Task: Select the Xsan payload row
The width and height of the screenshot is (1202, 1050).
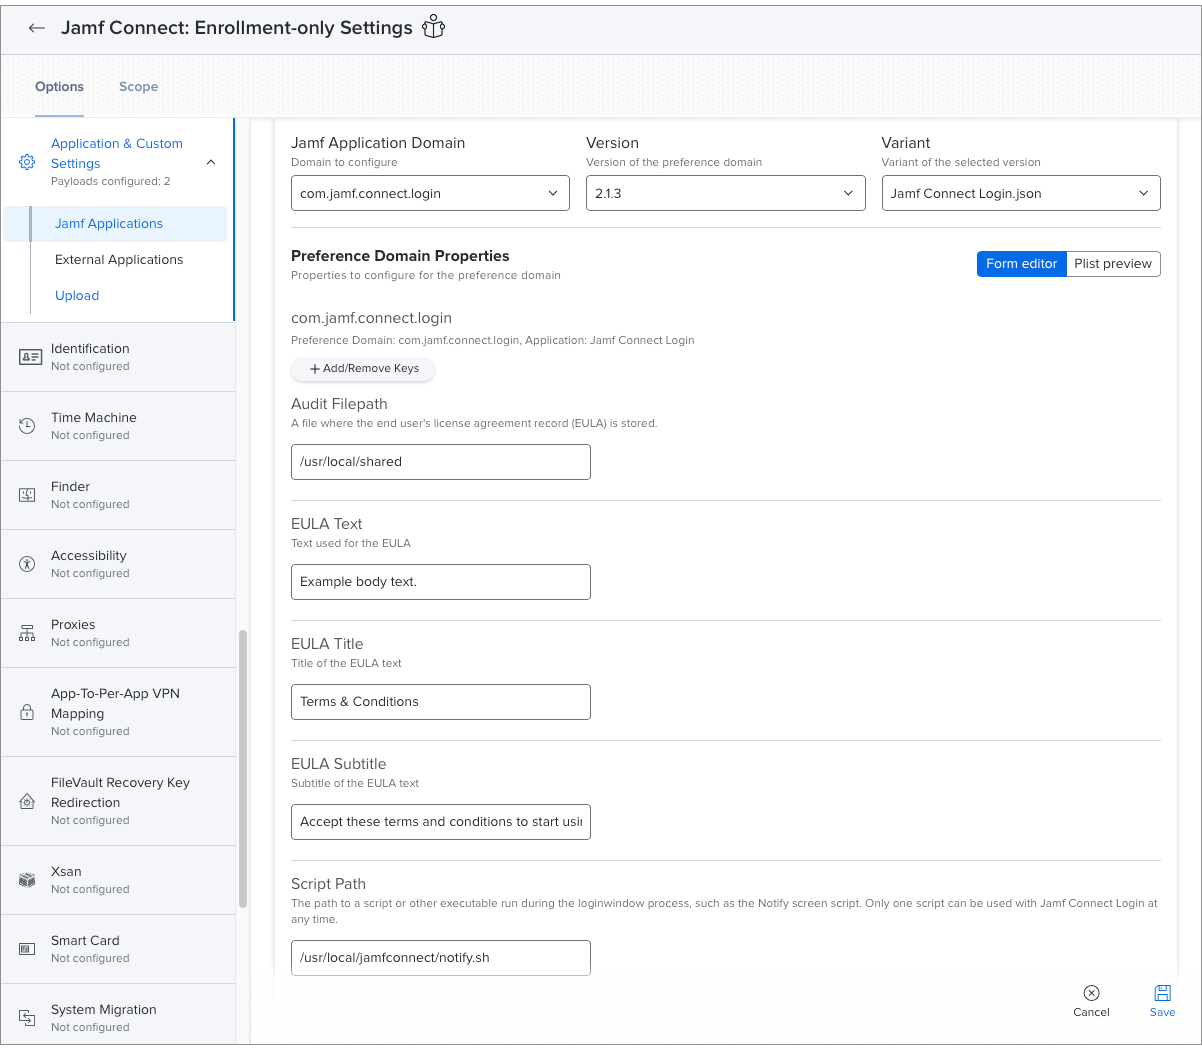Action: tap(118, 880)
